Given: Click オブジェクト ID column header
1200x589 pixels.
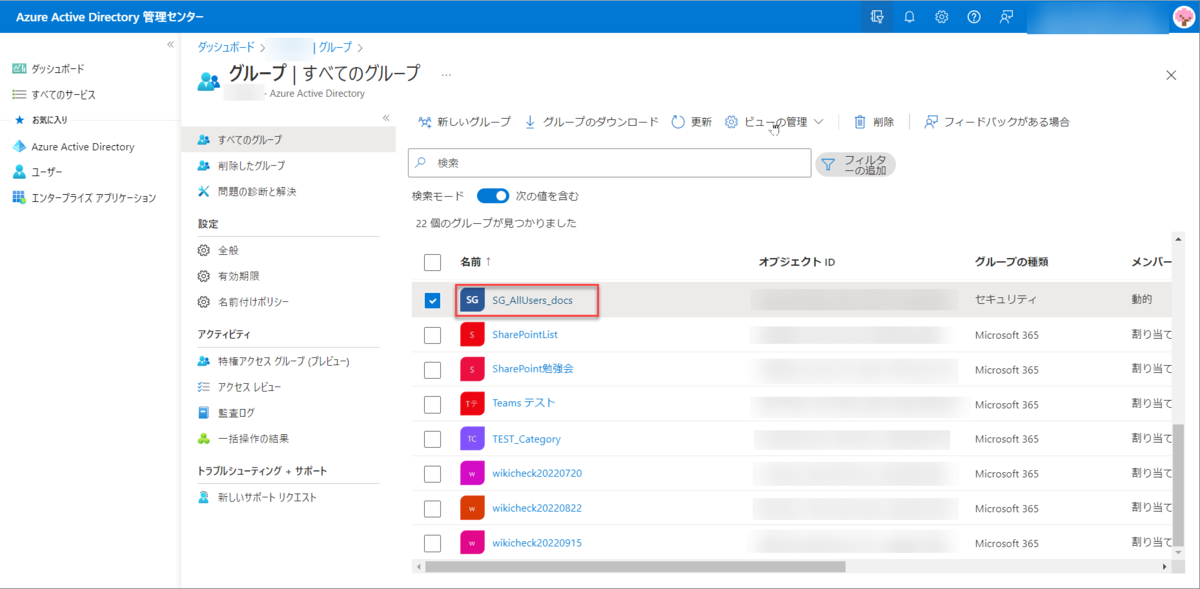Looking at the screenshot, I should point(797,262).
